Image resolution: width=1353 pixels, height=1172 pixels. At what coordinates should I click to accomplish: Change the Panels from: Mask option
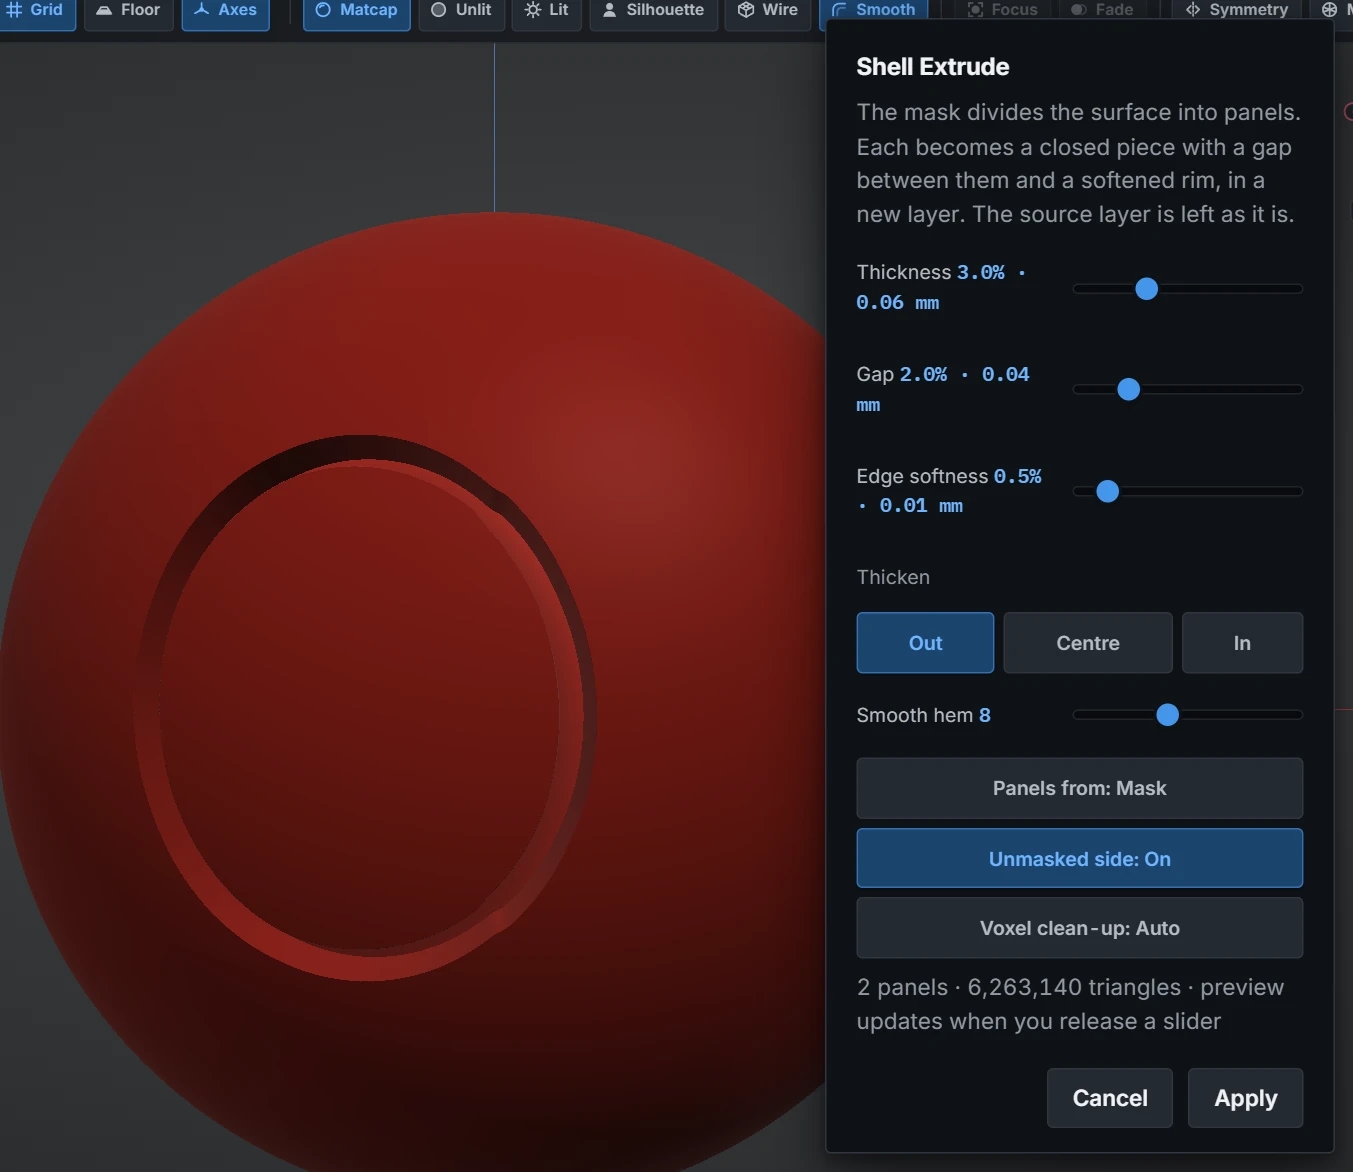coord(1080,788)
